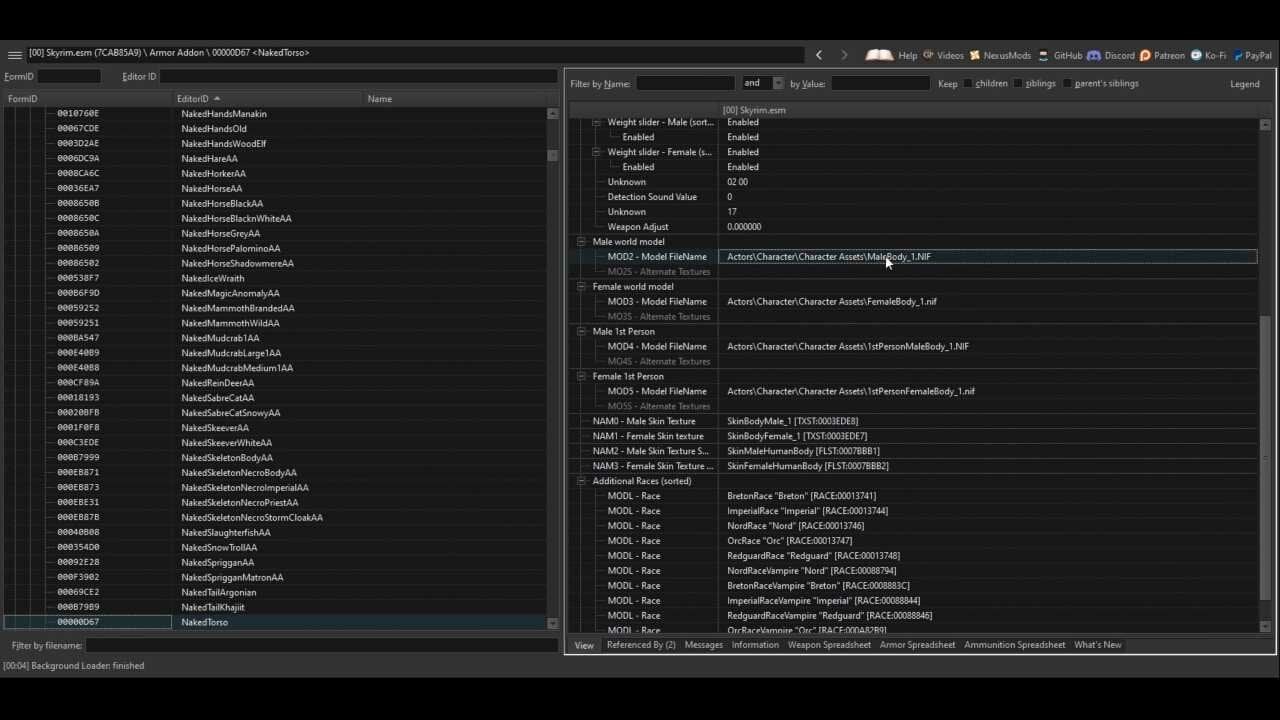Select NakedTorso record row

(x=275, y=622)
